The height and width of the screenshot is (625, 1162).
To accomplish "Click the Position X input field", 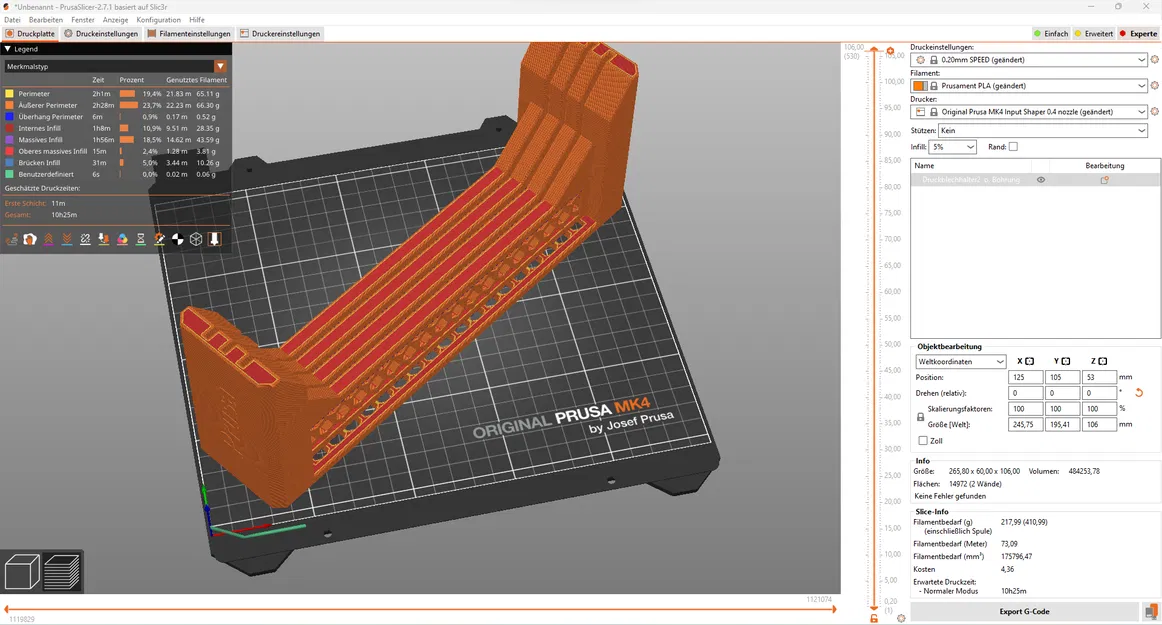I will (x=1028, y=377).
